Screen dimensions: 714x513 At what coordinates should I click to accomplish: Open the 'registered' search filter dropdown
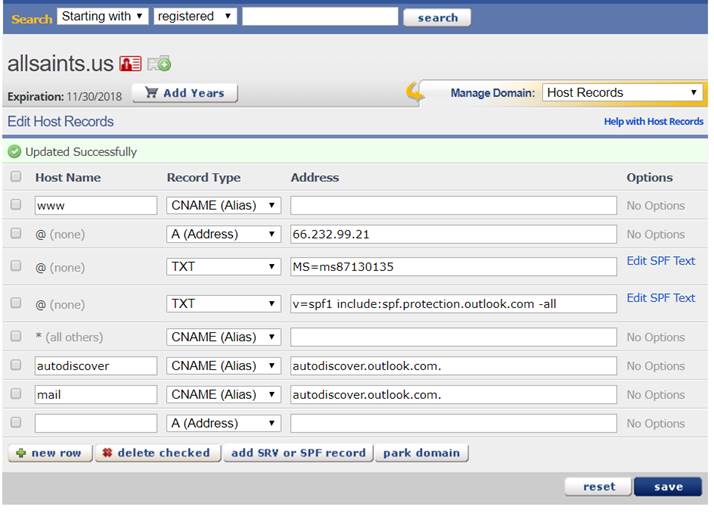195,17
